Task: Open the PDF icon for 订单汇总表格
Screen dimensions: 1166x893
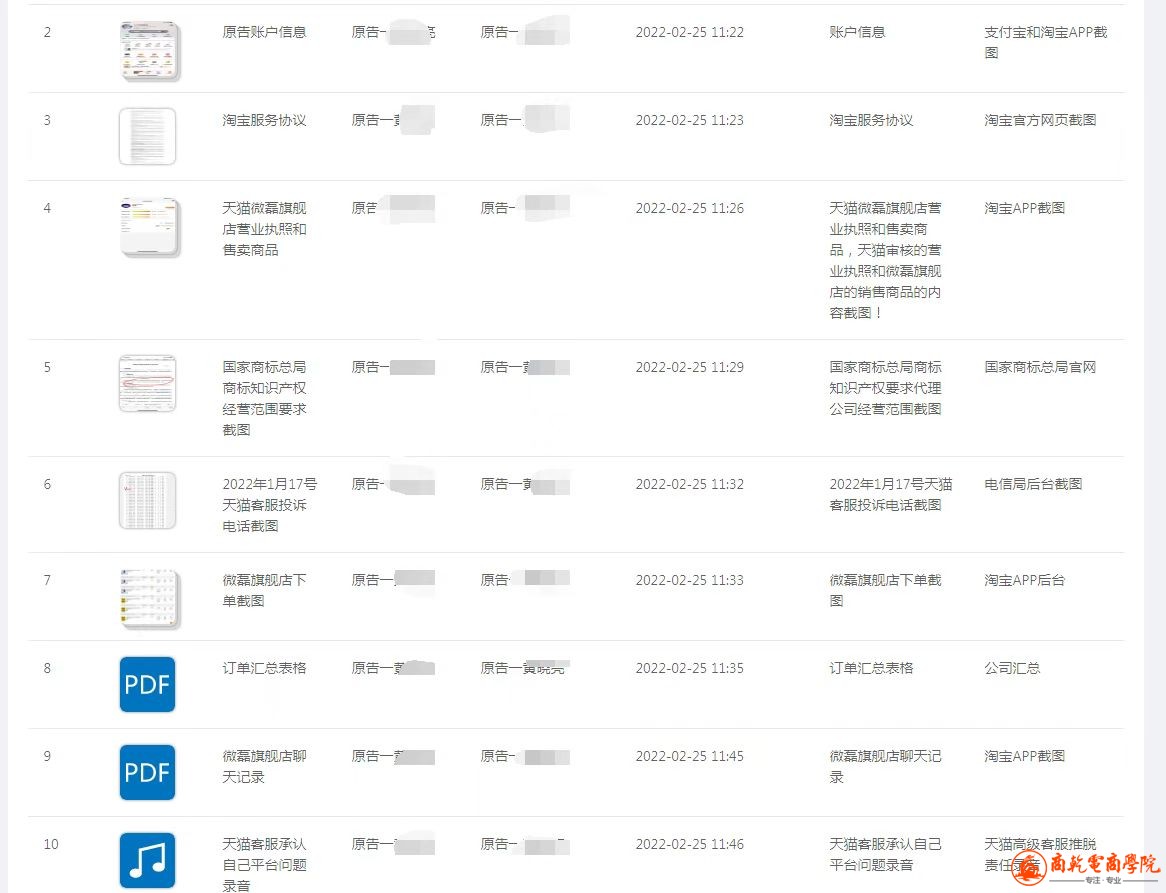Action: pos(147,684)
